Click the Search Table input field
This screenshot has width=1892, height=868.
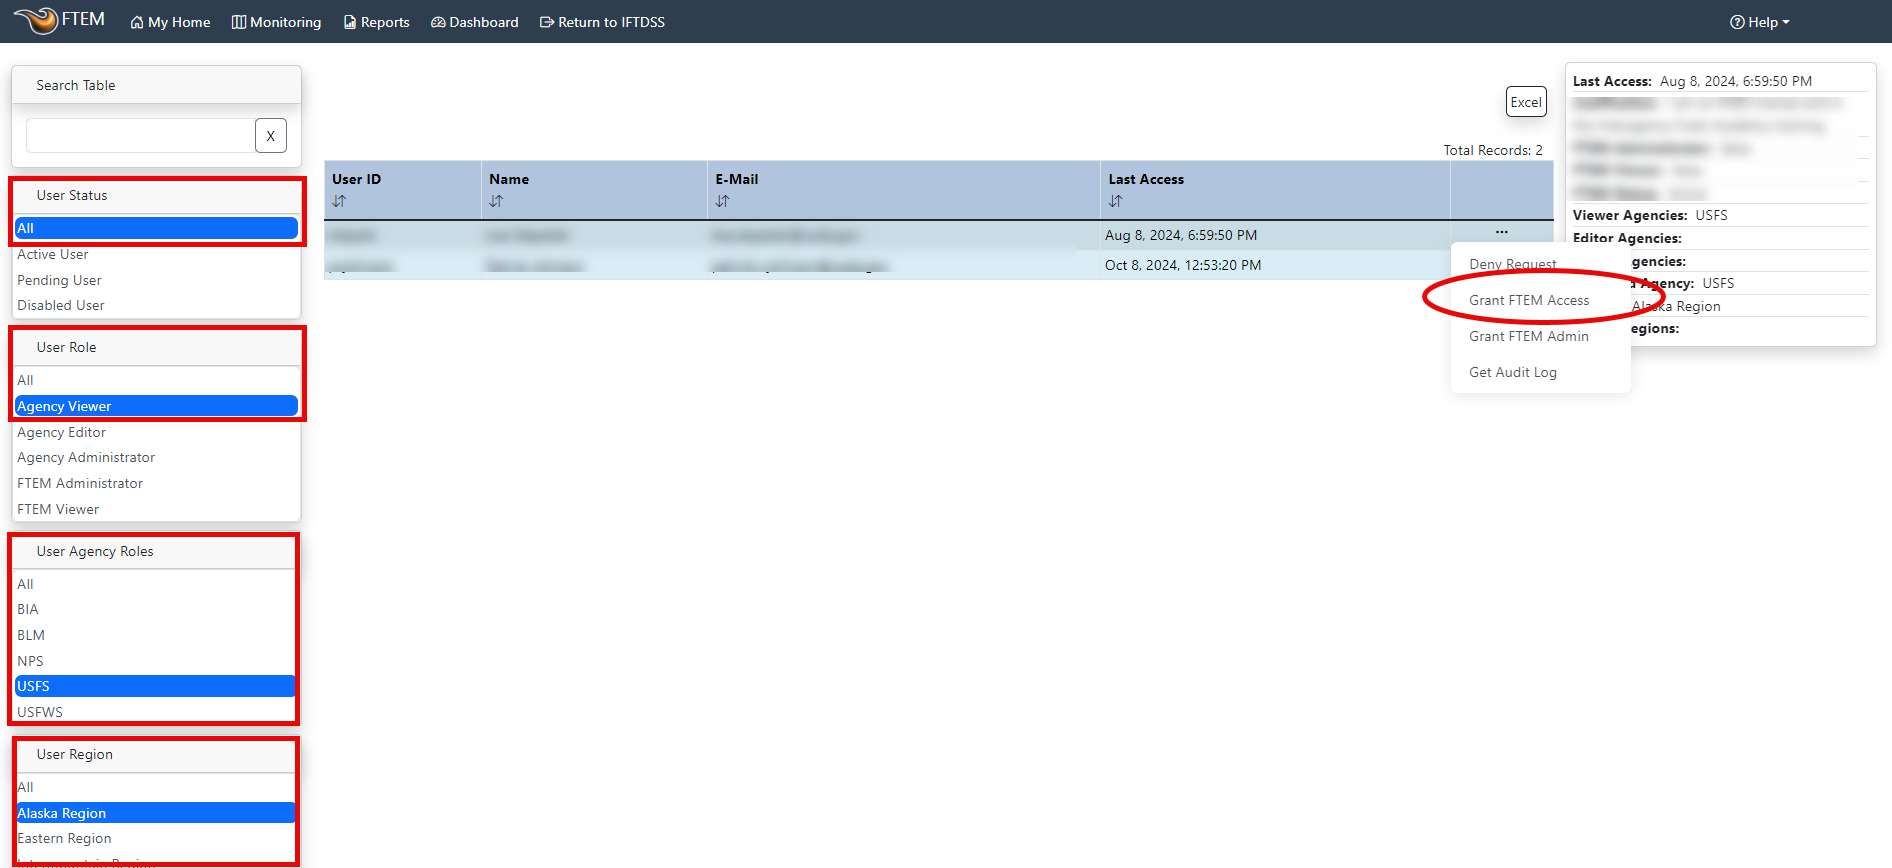140,136
